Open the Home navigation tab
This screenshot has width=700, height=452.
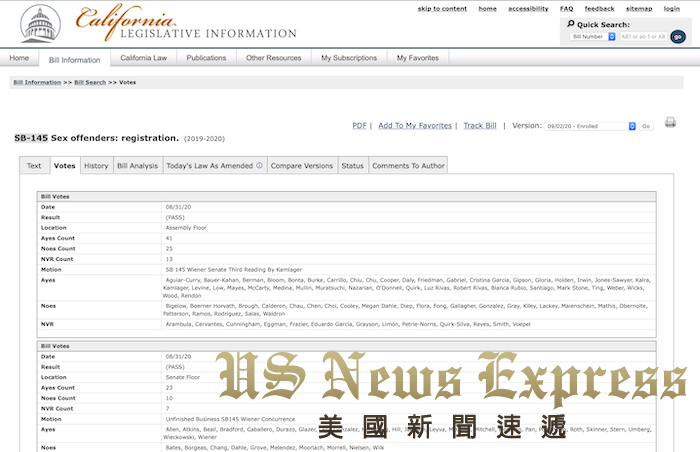click(19, 58)
